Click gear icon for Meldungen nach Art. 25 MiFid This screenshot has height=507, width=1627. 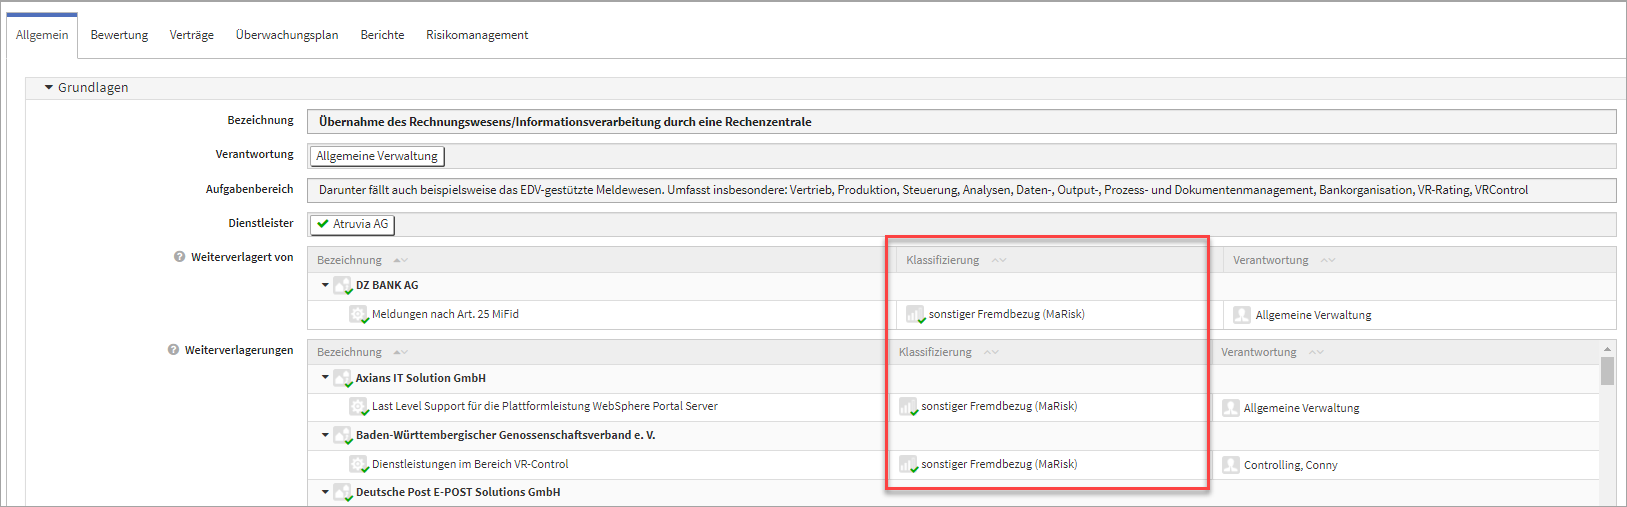pos(359,315)
